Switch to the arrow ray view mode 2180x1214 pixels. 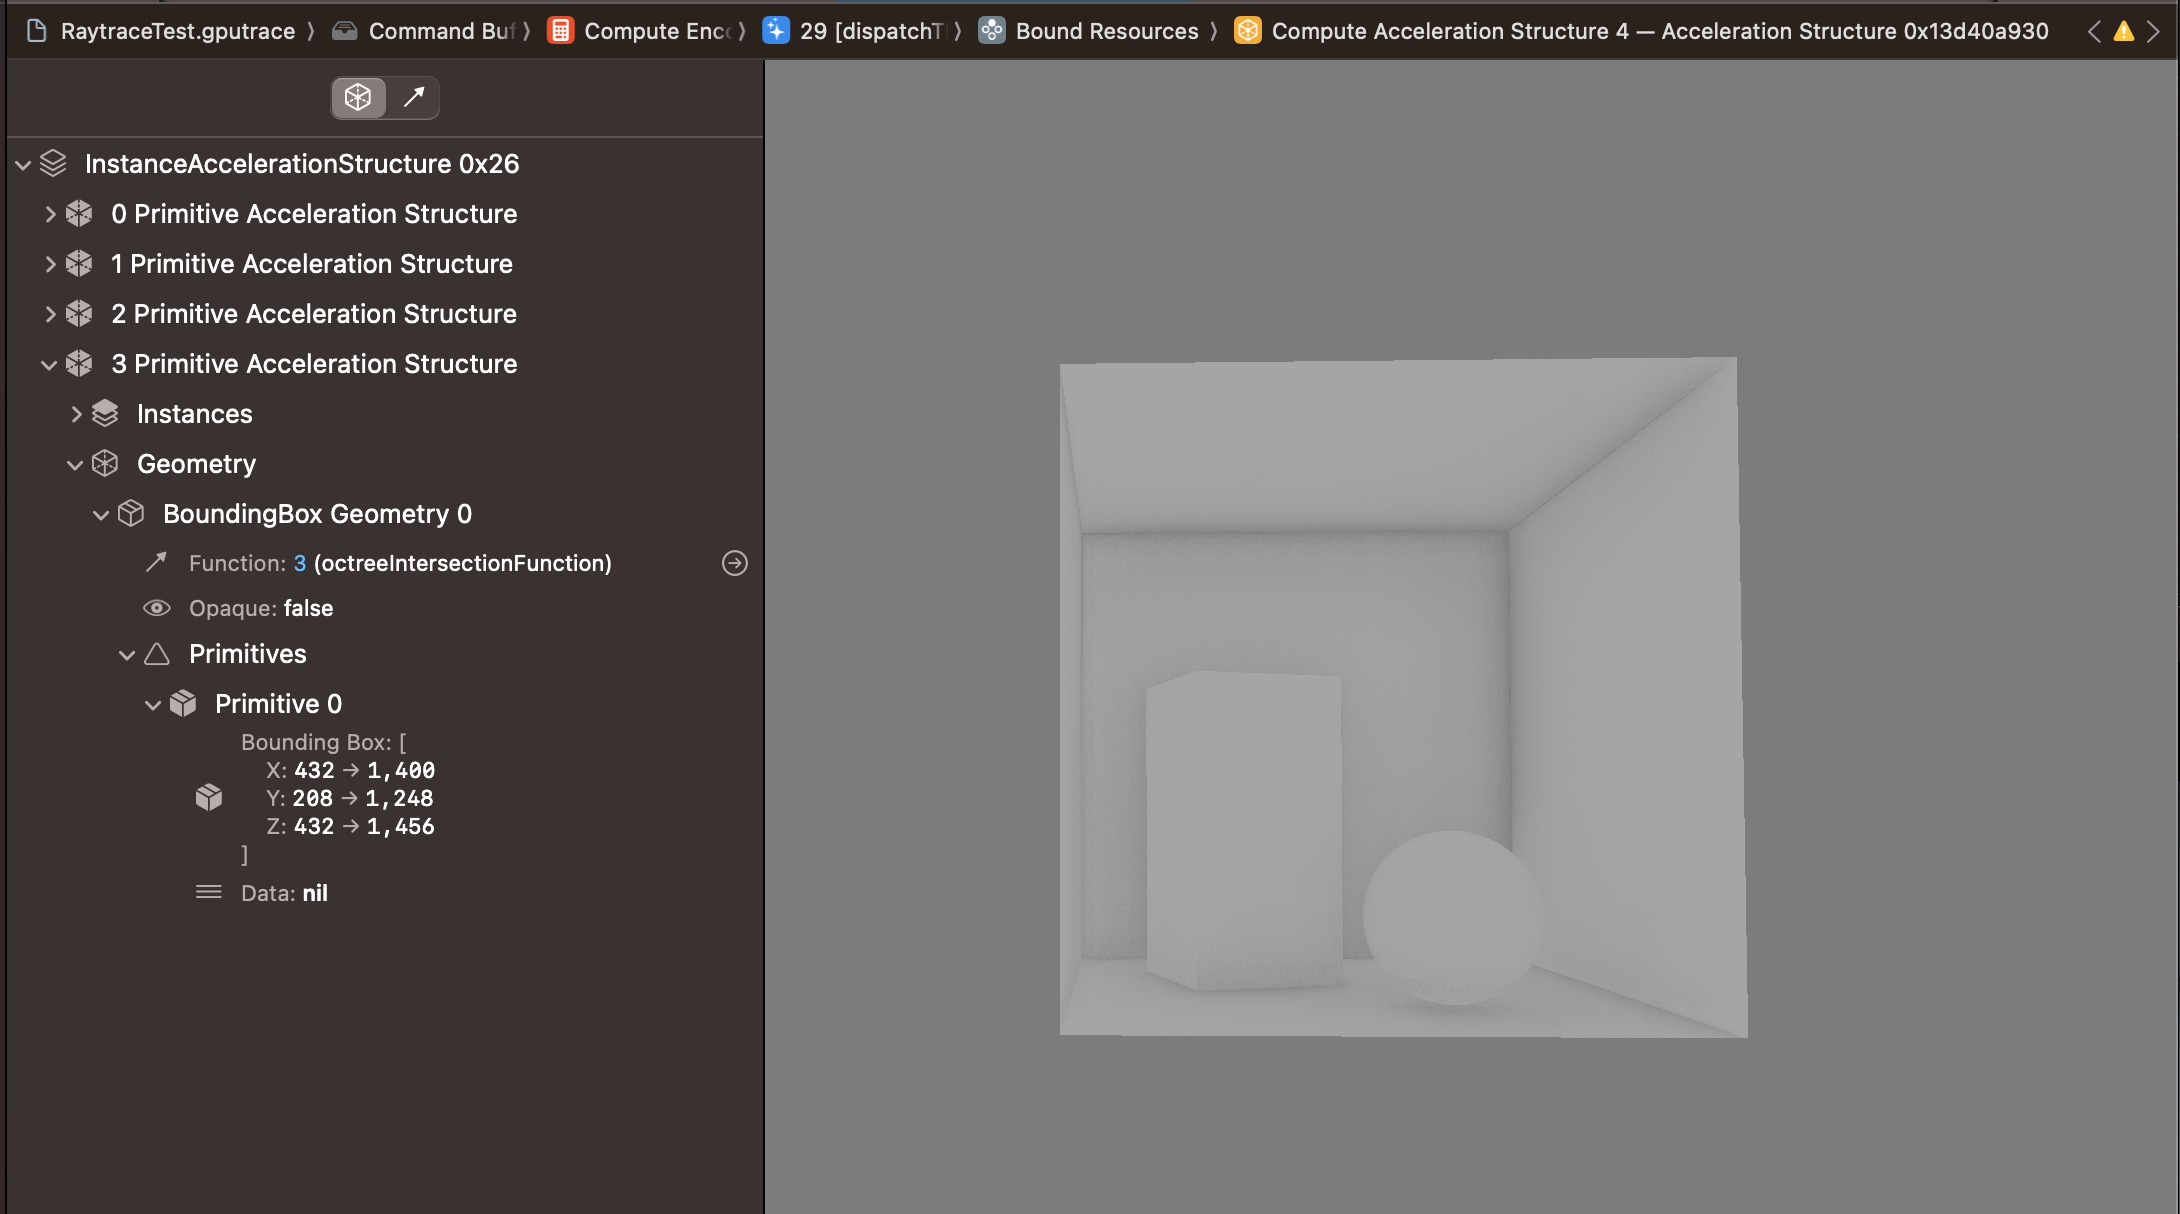click(413, 97)
